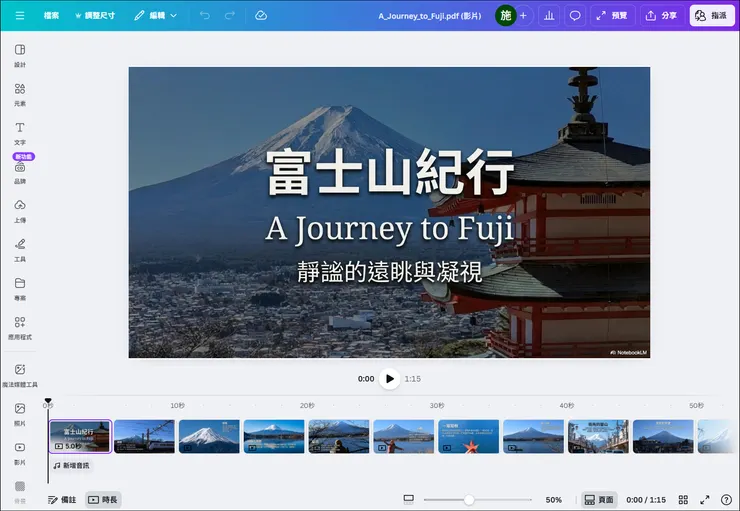740x511 pixels.
Task: Select the A Journey to Fuji subtitle
Action: 389,229
